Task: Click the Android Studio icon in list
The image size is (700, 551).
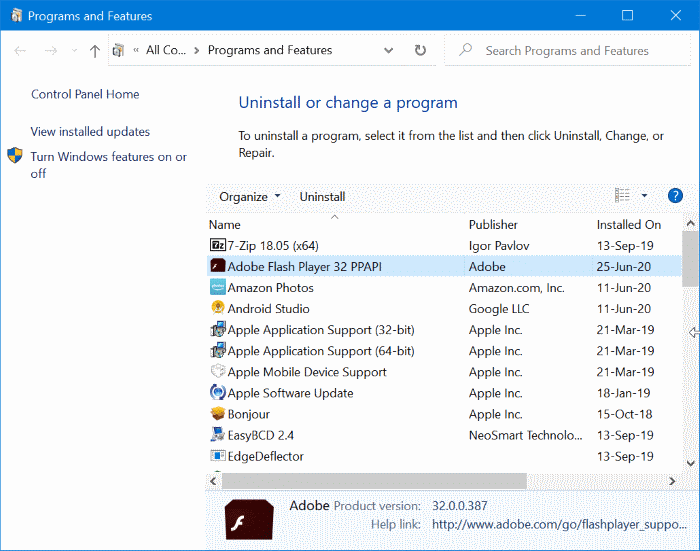Action: 217,308
